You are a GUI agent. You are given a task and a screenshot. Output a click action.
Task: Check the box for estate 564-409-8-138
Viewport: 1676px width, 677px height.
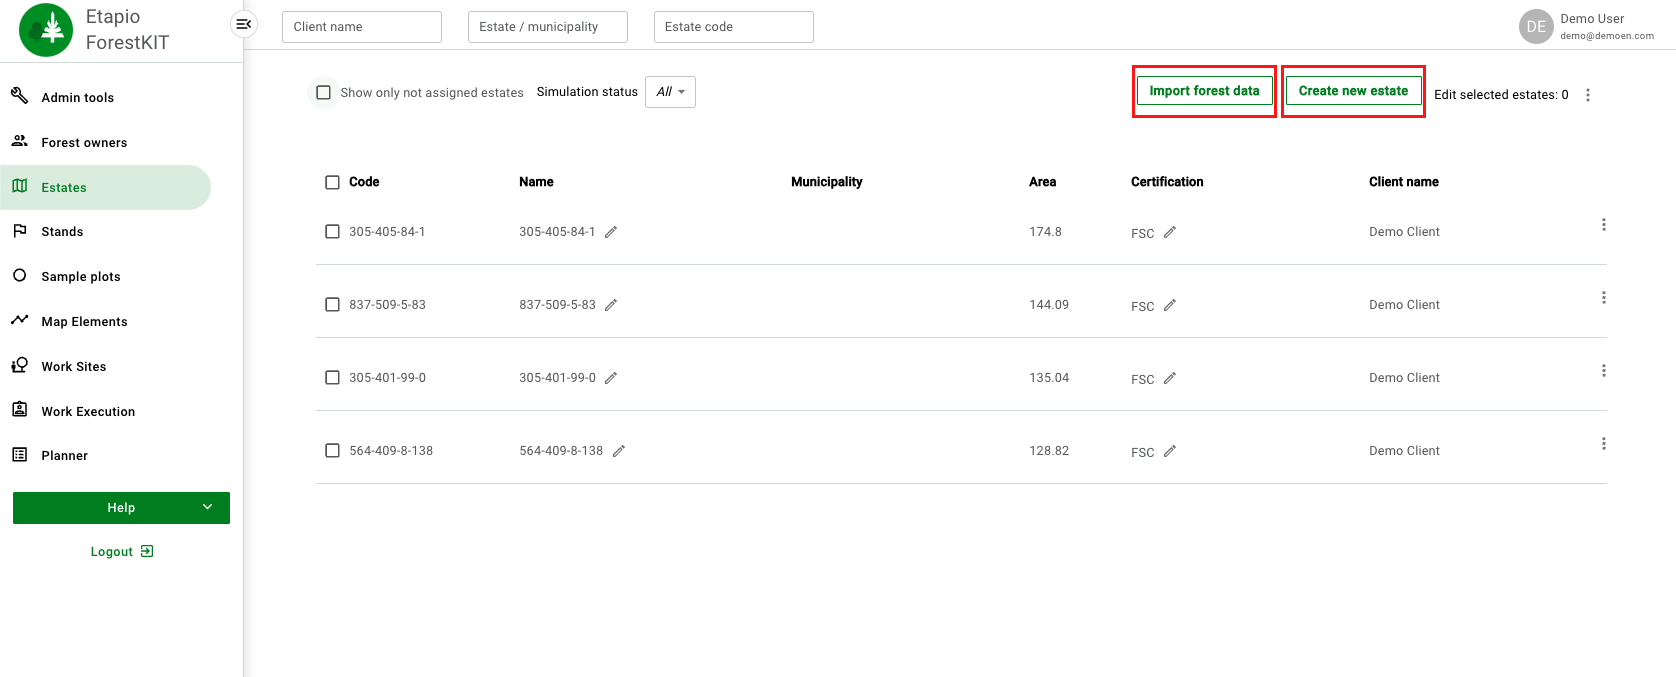(x=332, y=450)
